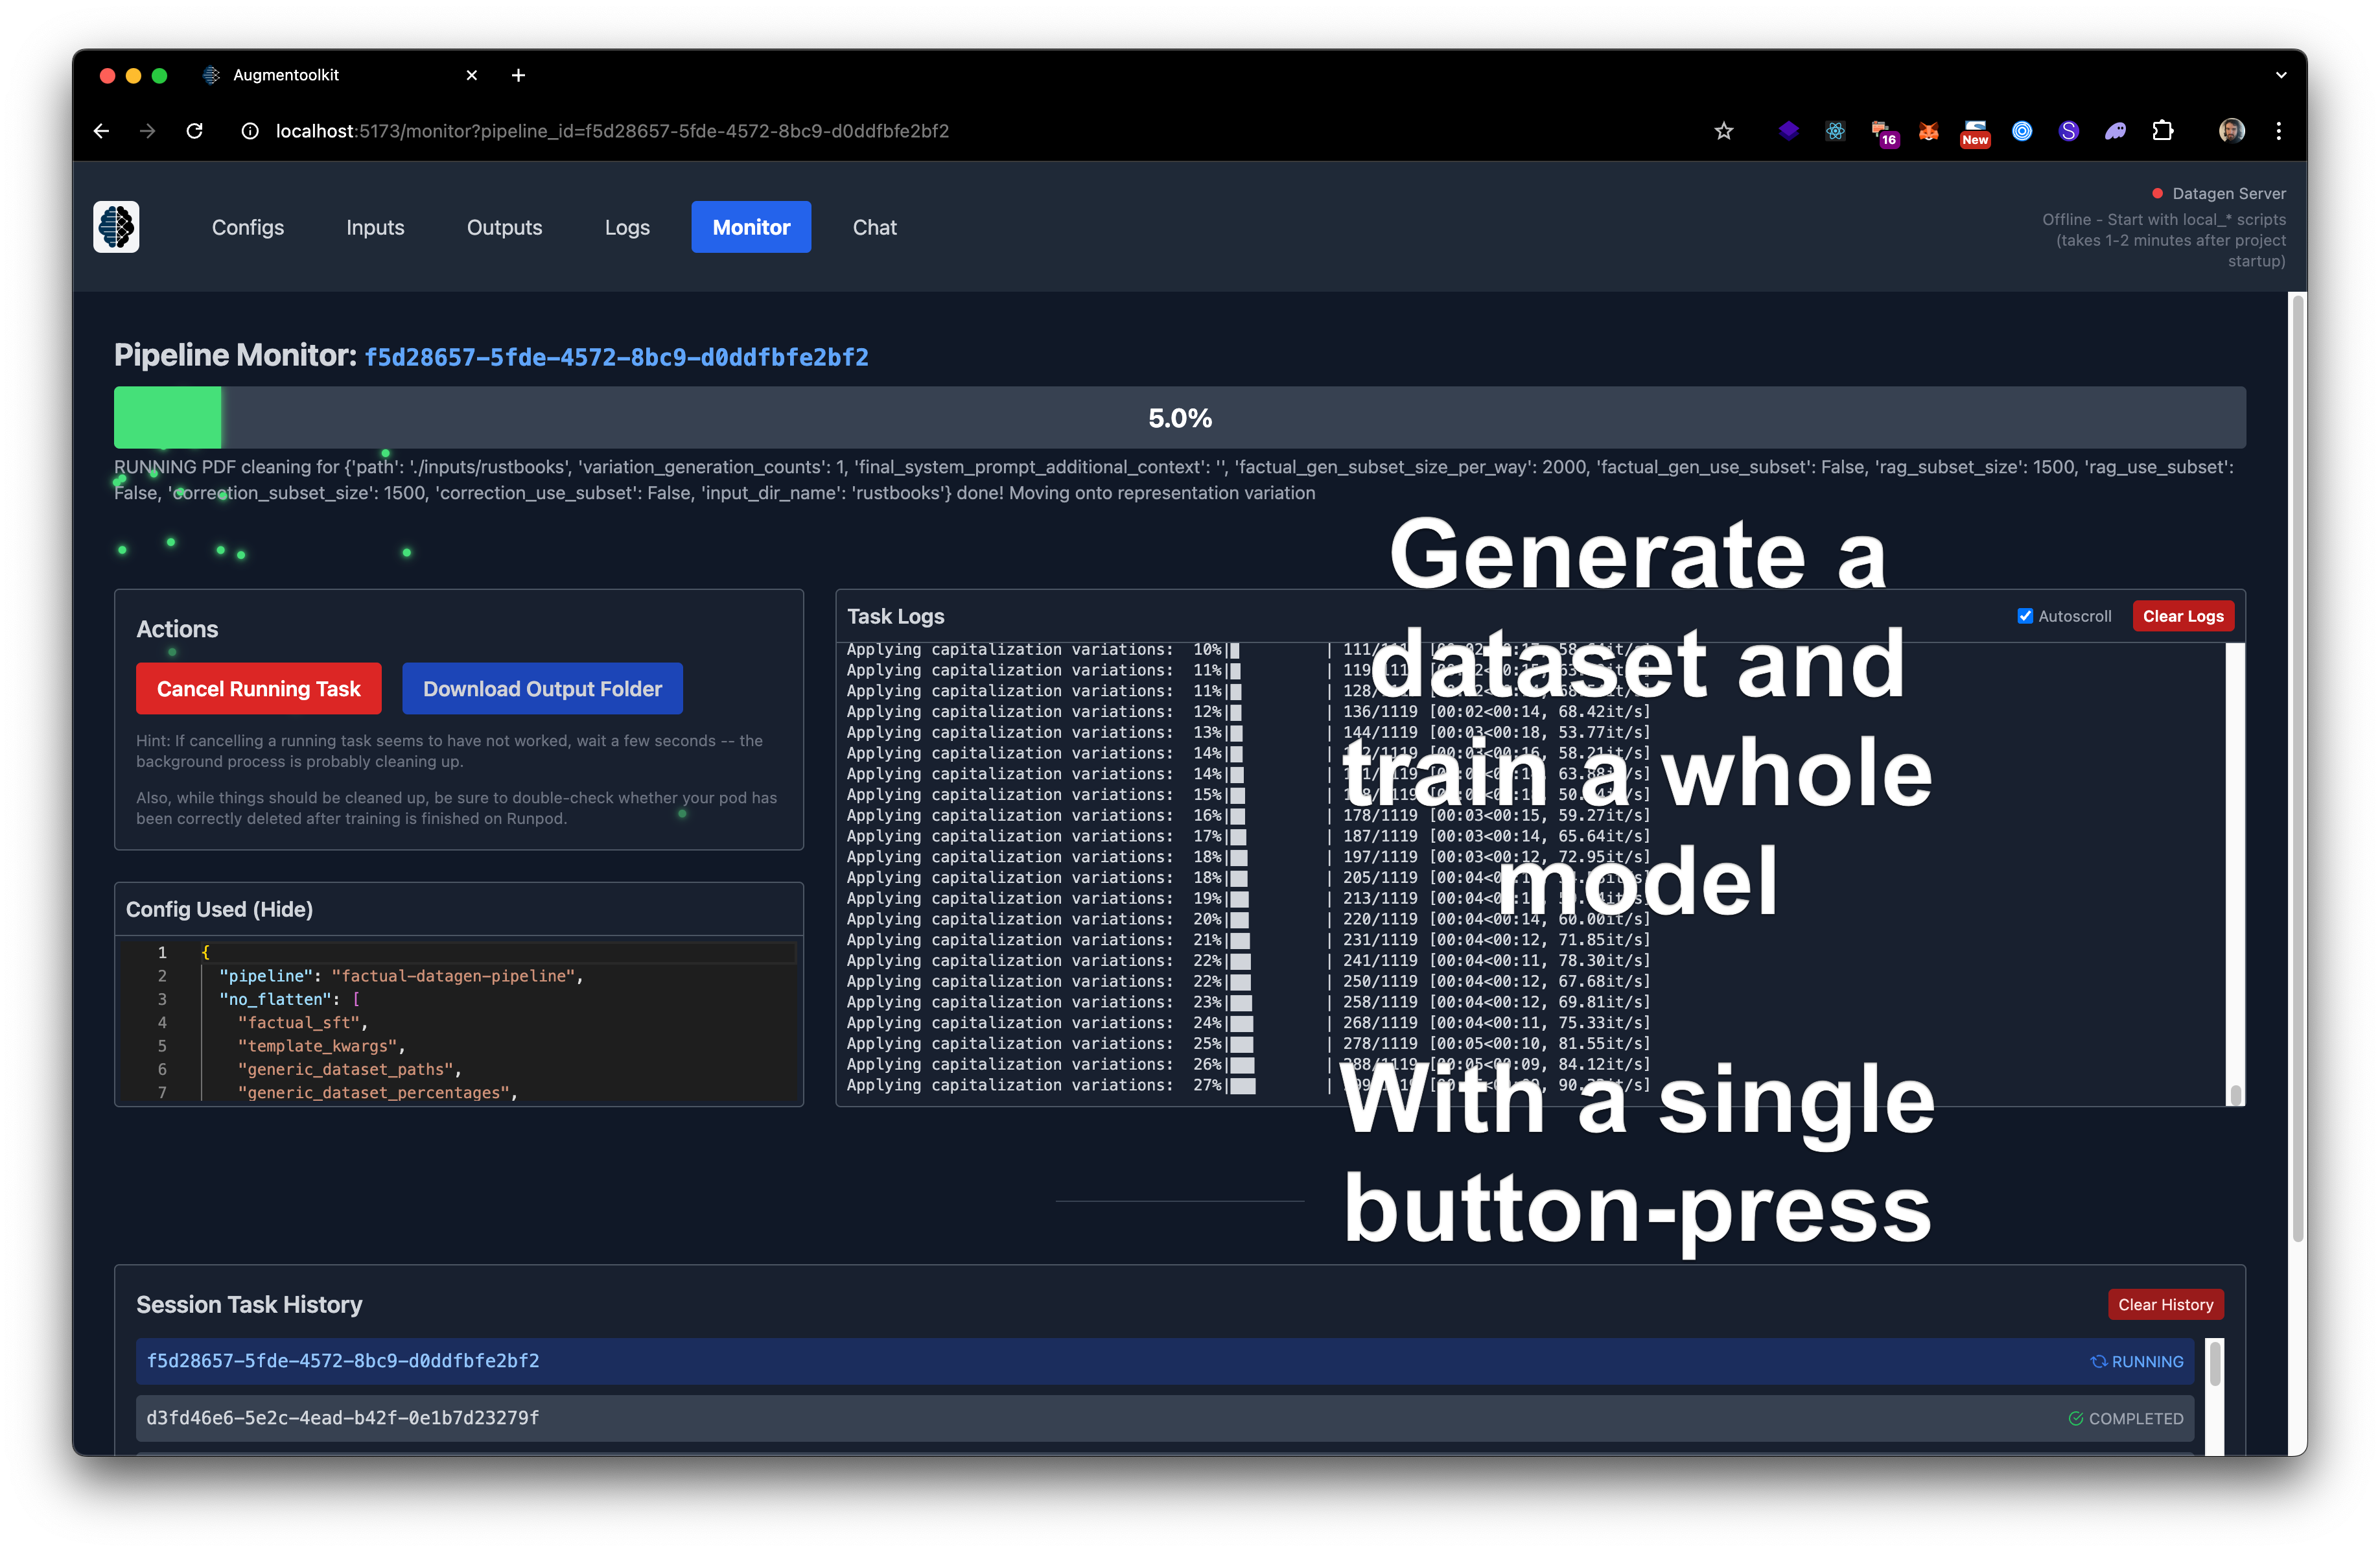Screen dimensions: 2380x1552
Task: Bookmark the page with the star icon
Action: (x=1724, y=131)
